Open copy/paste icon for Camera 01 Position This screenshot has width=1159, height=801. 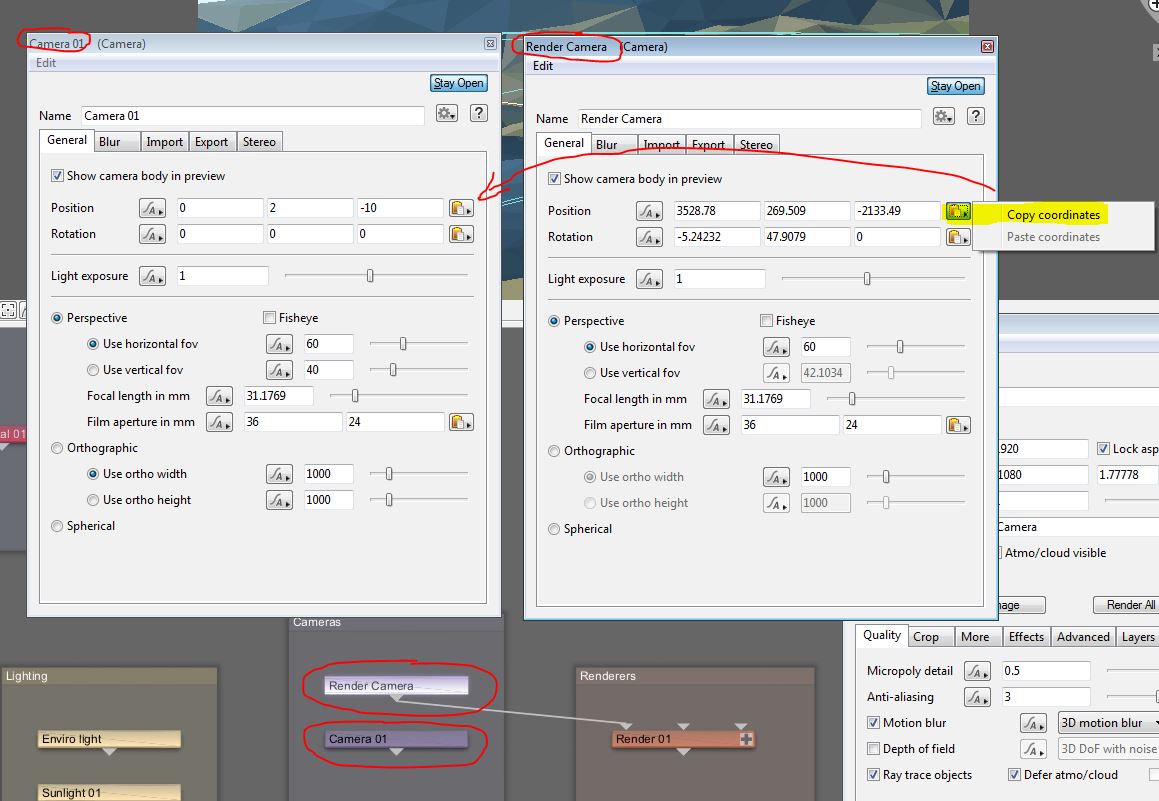pyautogui.click(x=461, y=208)
